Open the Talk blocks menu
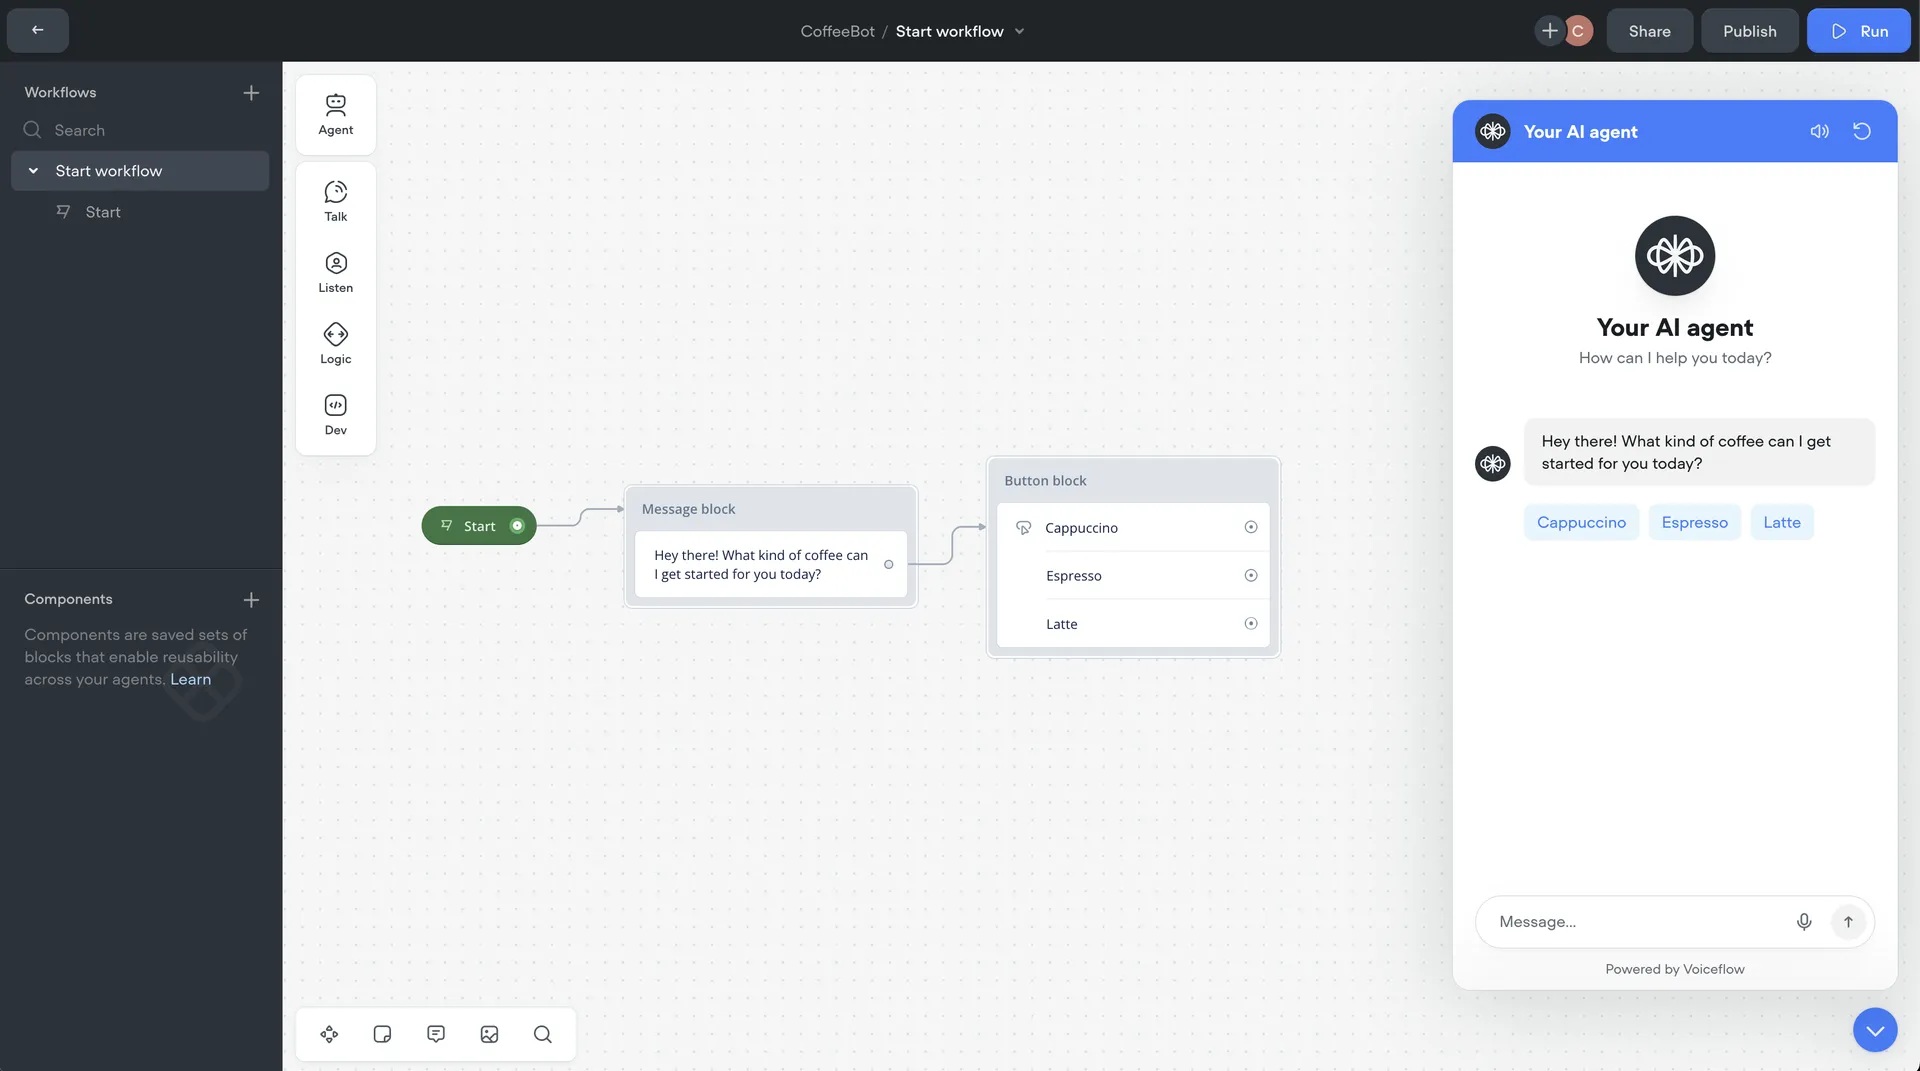This screenshot has height=1071, width=1920. (x=336, y=201)
